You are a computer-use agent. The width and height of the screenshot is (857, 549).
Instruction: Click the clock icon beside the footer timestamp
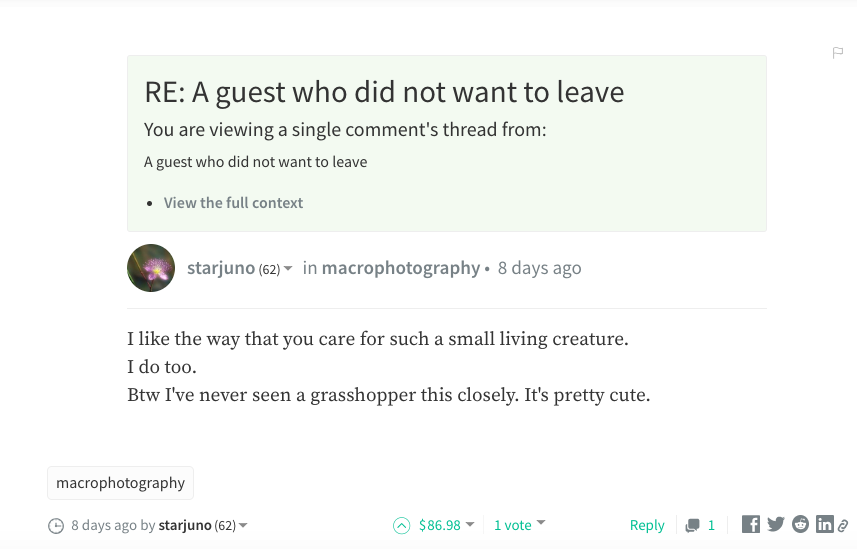point(56,525)
